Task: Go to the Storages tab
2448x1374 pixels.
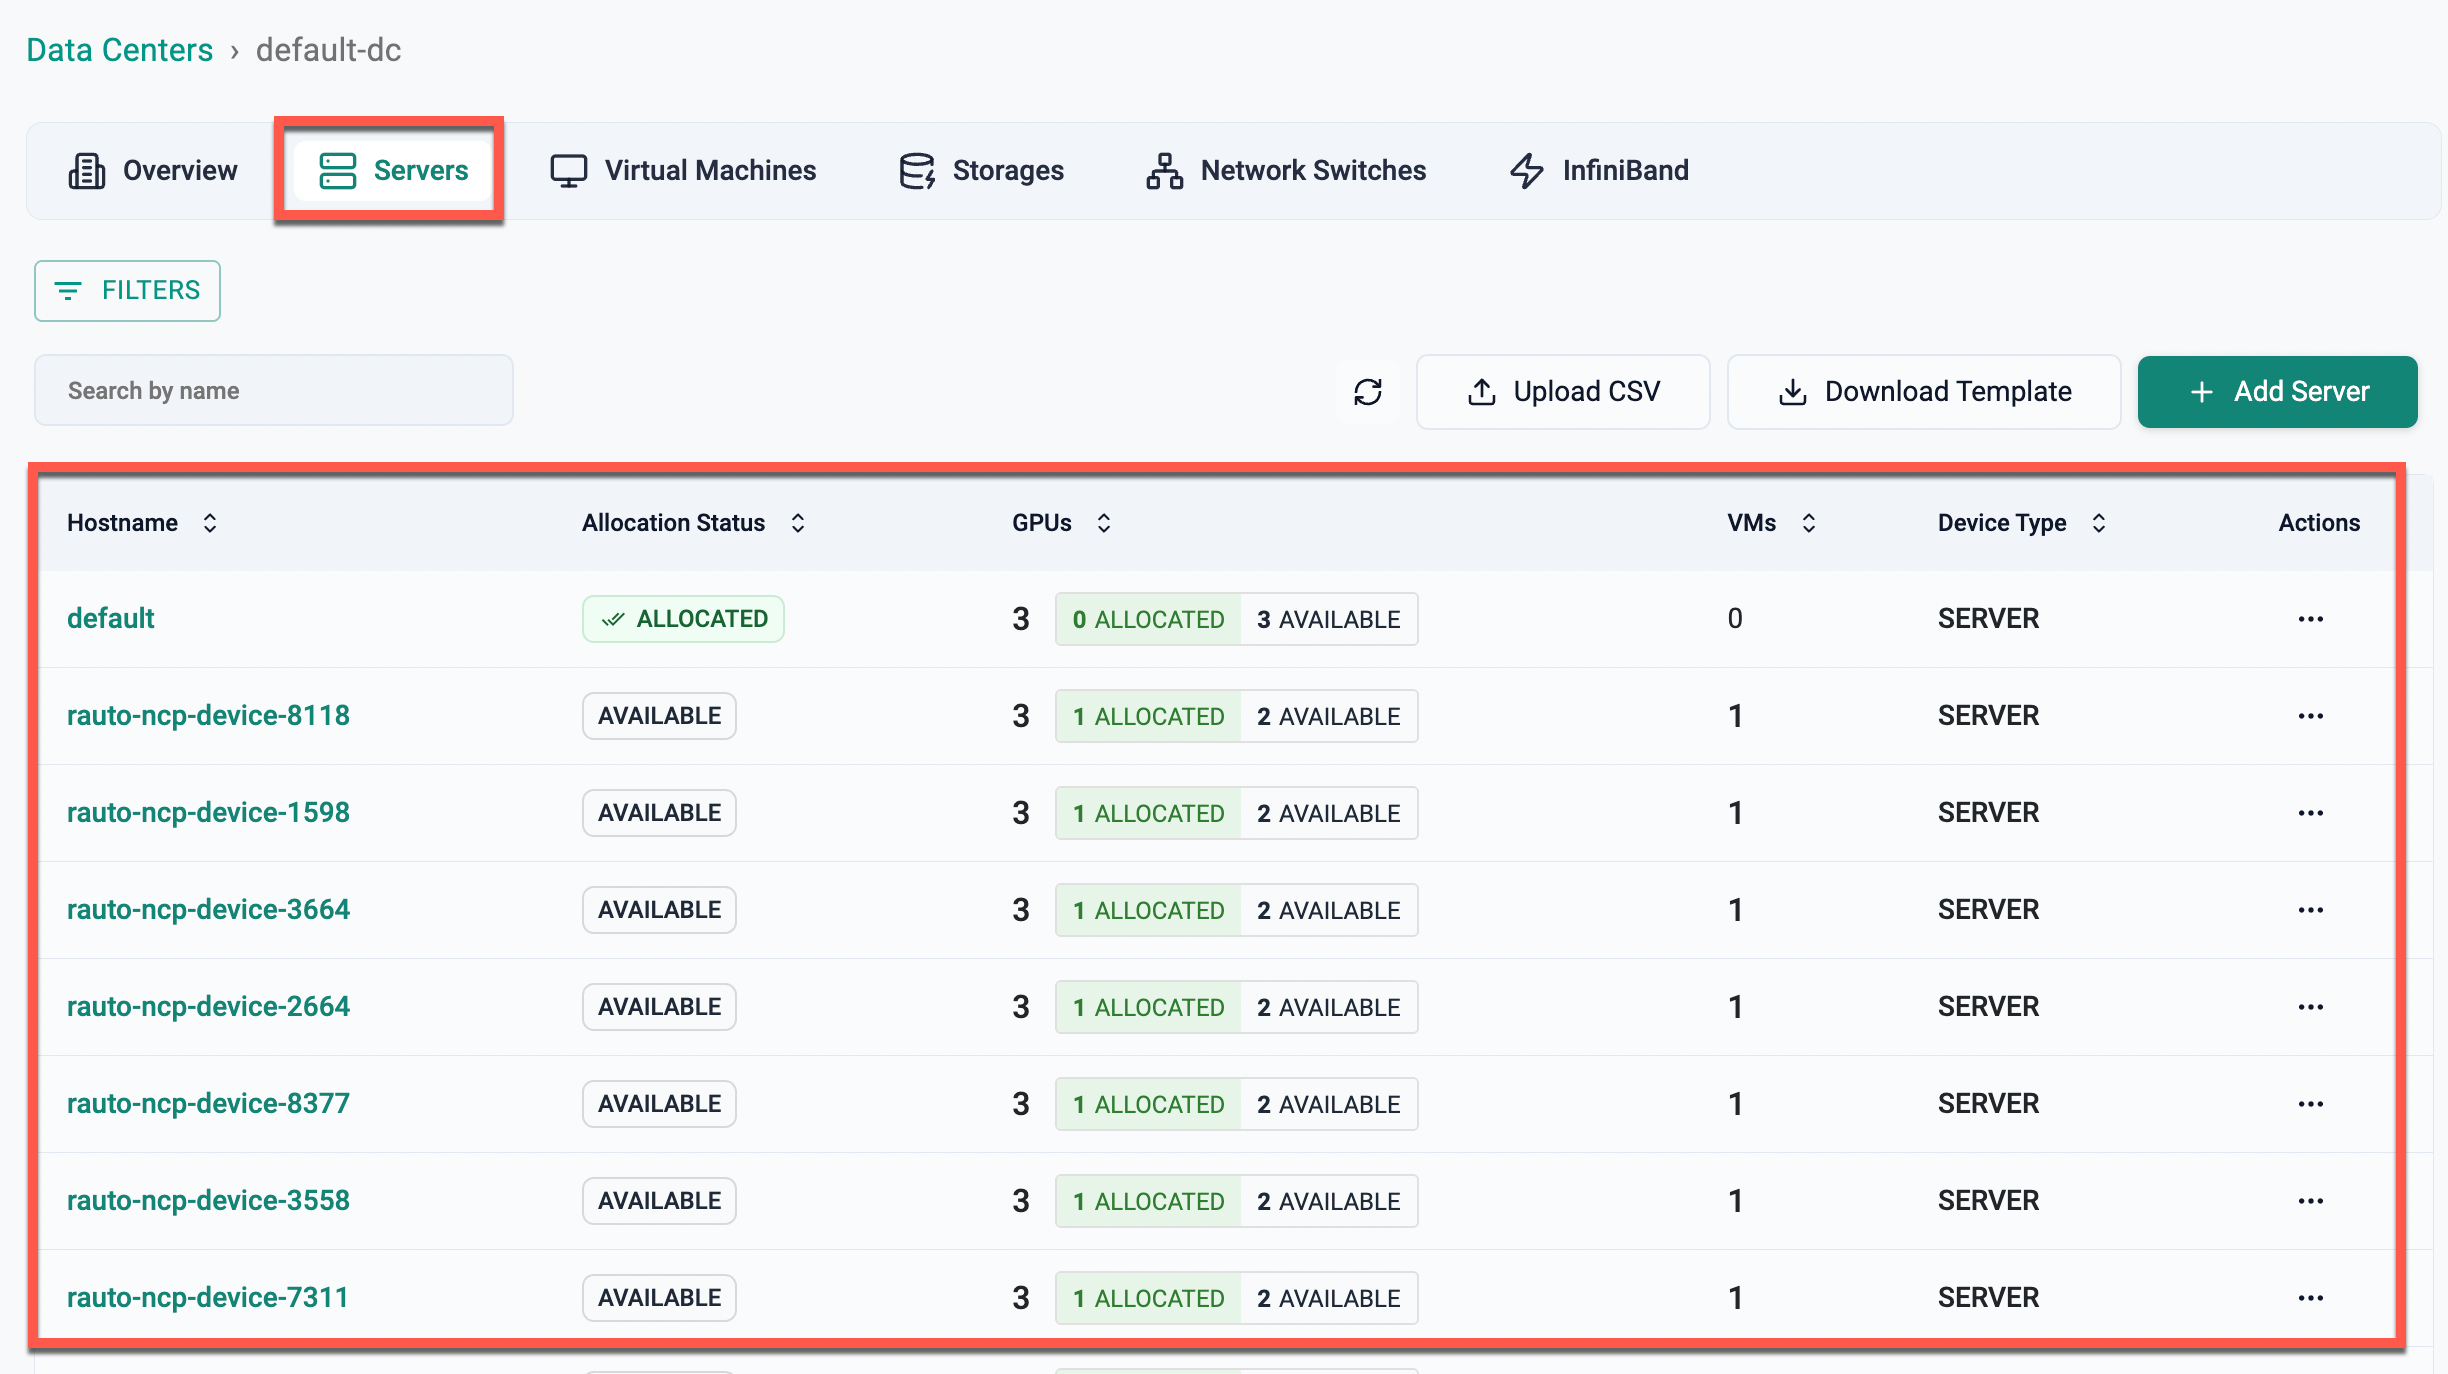Action: tap(981, 171)
